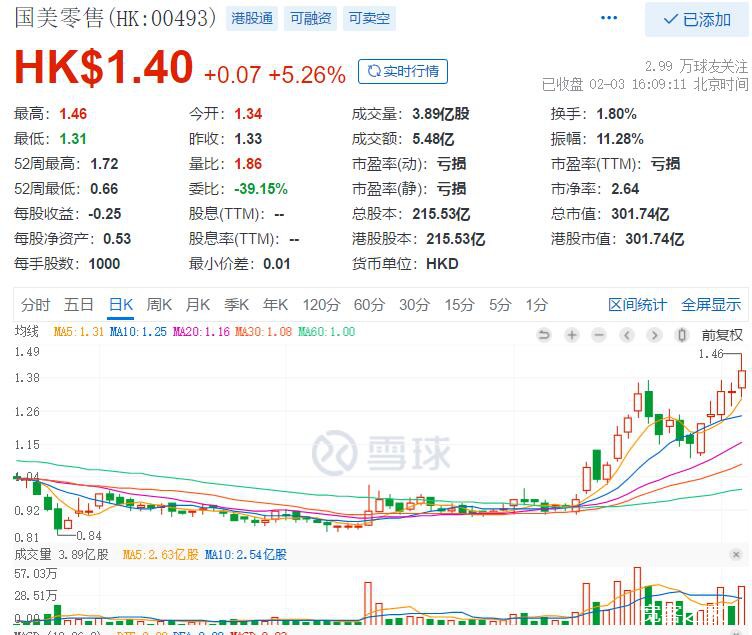Viewport: 752px width, 635px height.
Task: Click the 总市值 value 301.74亿
Action: click(x=640, y=213)
